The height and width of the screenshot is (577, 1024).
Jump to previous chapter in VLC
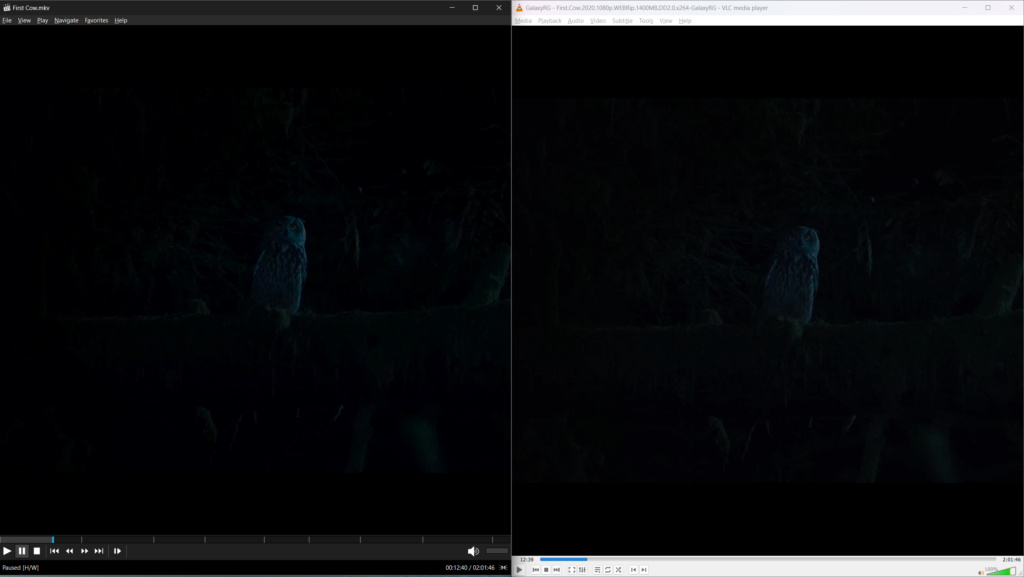(x=633, y=570)
